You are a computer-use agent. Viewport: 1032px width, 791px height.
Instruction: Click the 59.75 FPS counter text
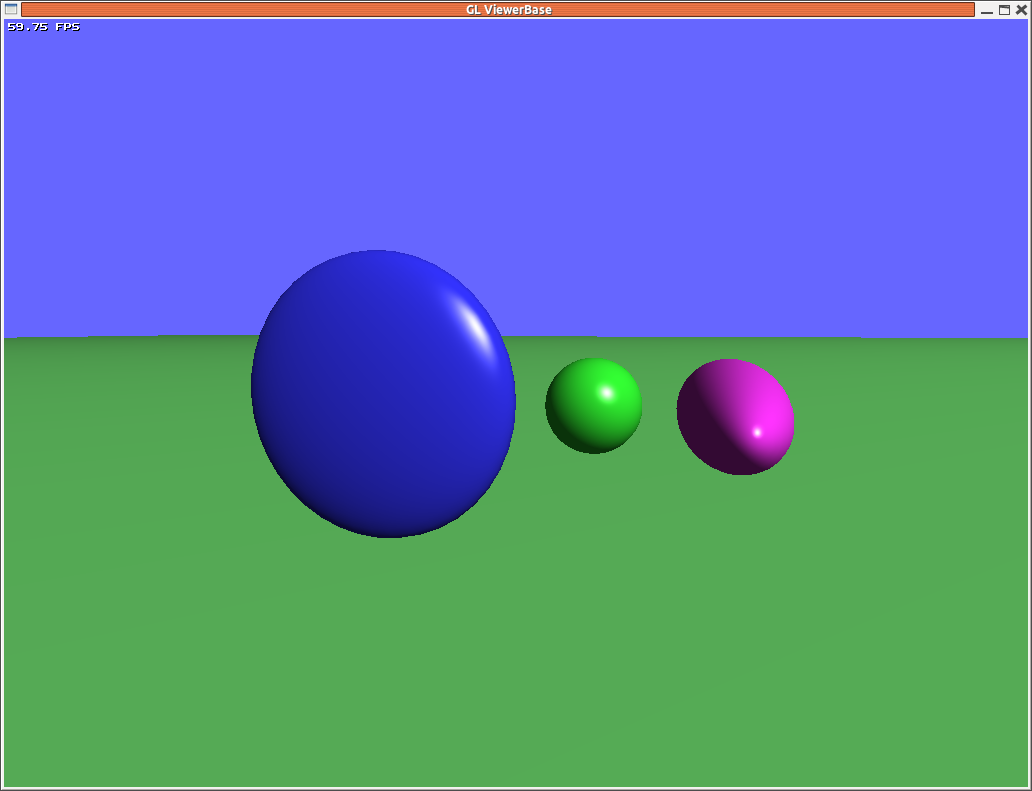[43, 26]
